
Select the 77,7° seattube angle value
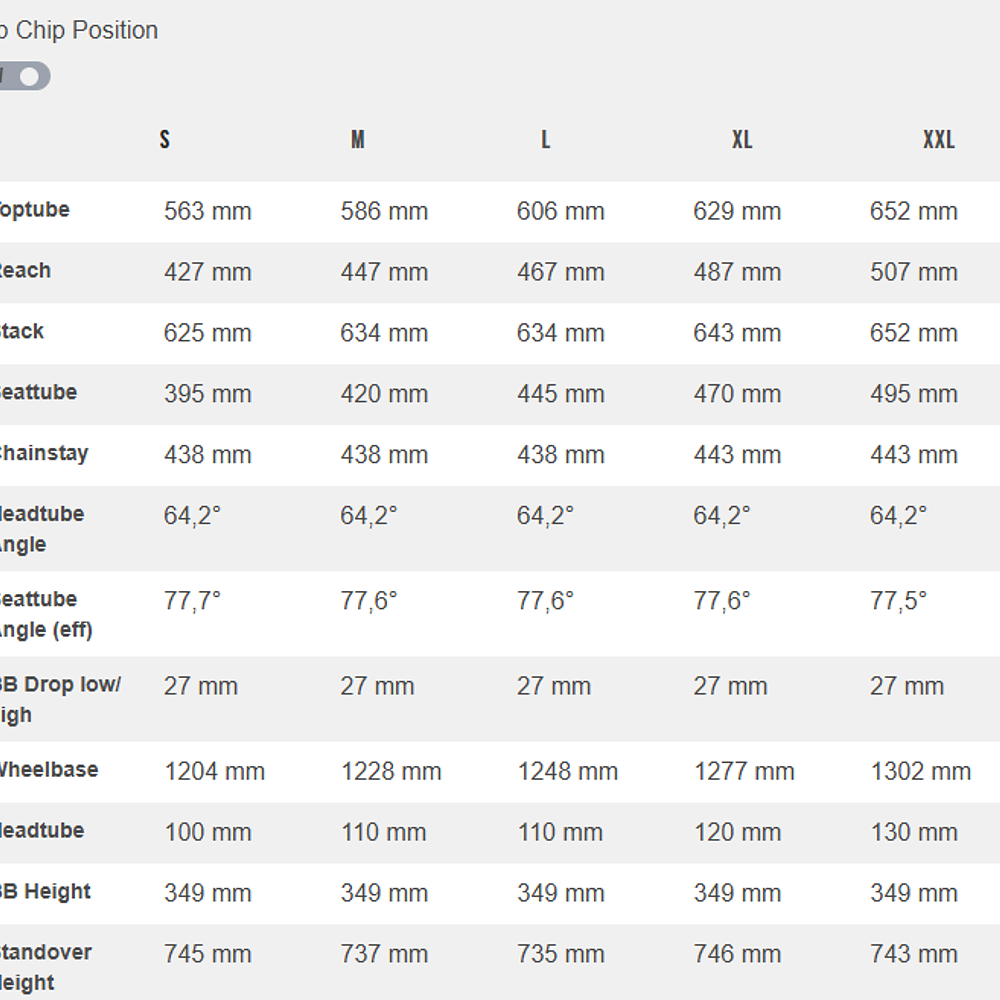pyautogui.click(x=192, y=600)
